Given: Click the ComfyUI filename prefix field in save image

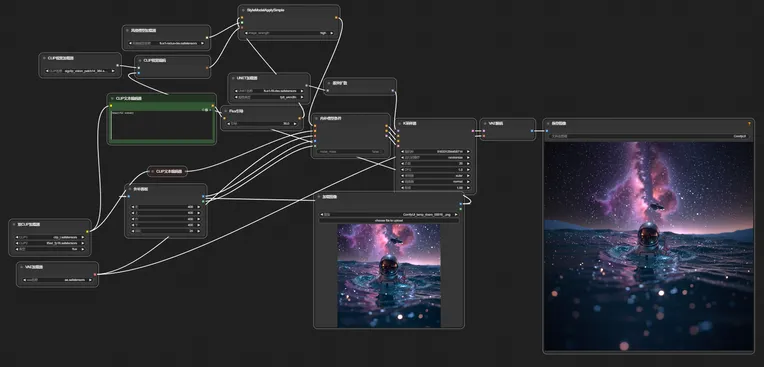Looking at the screenshot, I should [x=649, y=136].
